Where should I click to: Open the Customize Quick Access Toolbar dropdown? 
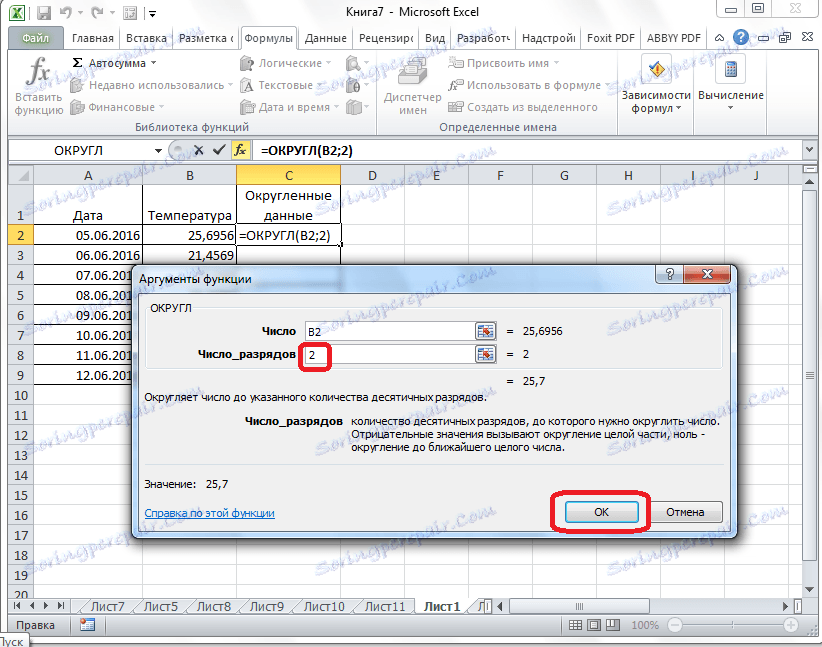point(152,14)
